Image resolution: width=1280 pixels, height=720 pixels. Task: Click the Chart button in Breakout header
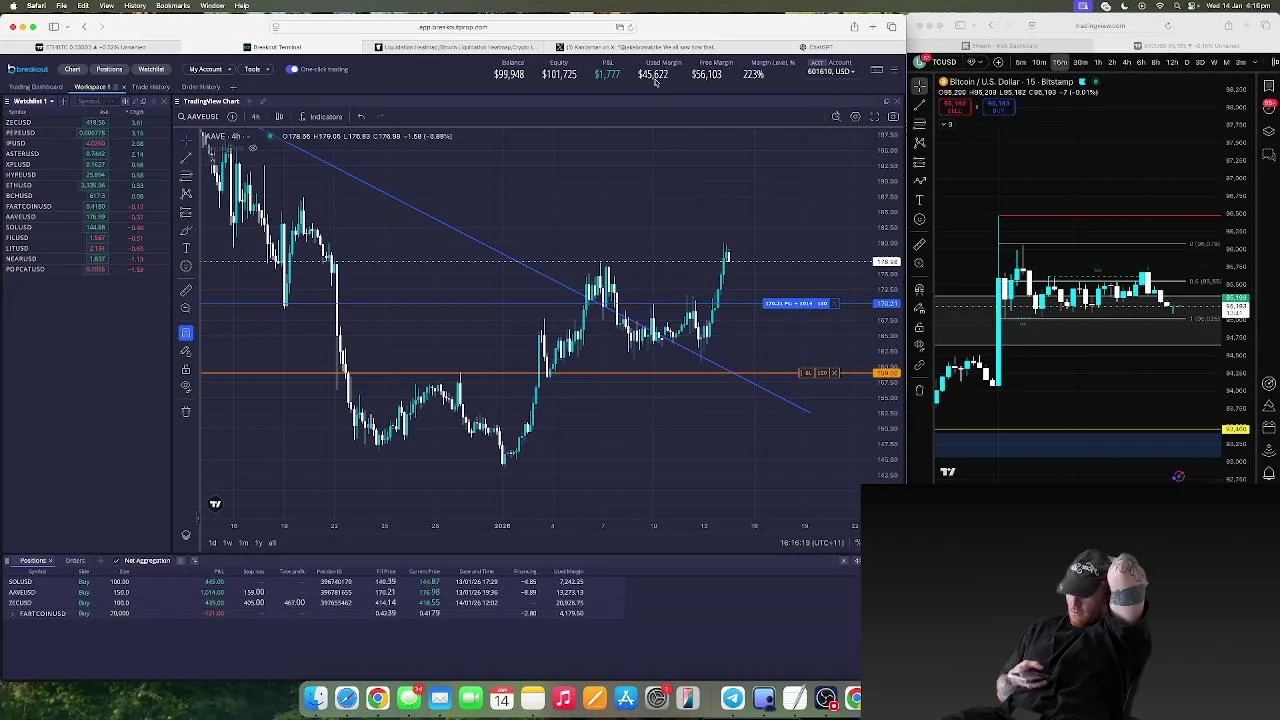click(73, 69)
